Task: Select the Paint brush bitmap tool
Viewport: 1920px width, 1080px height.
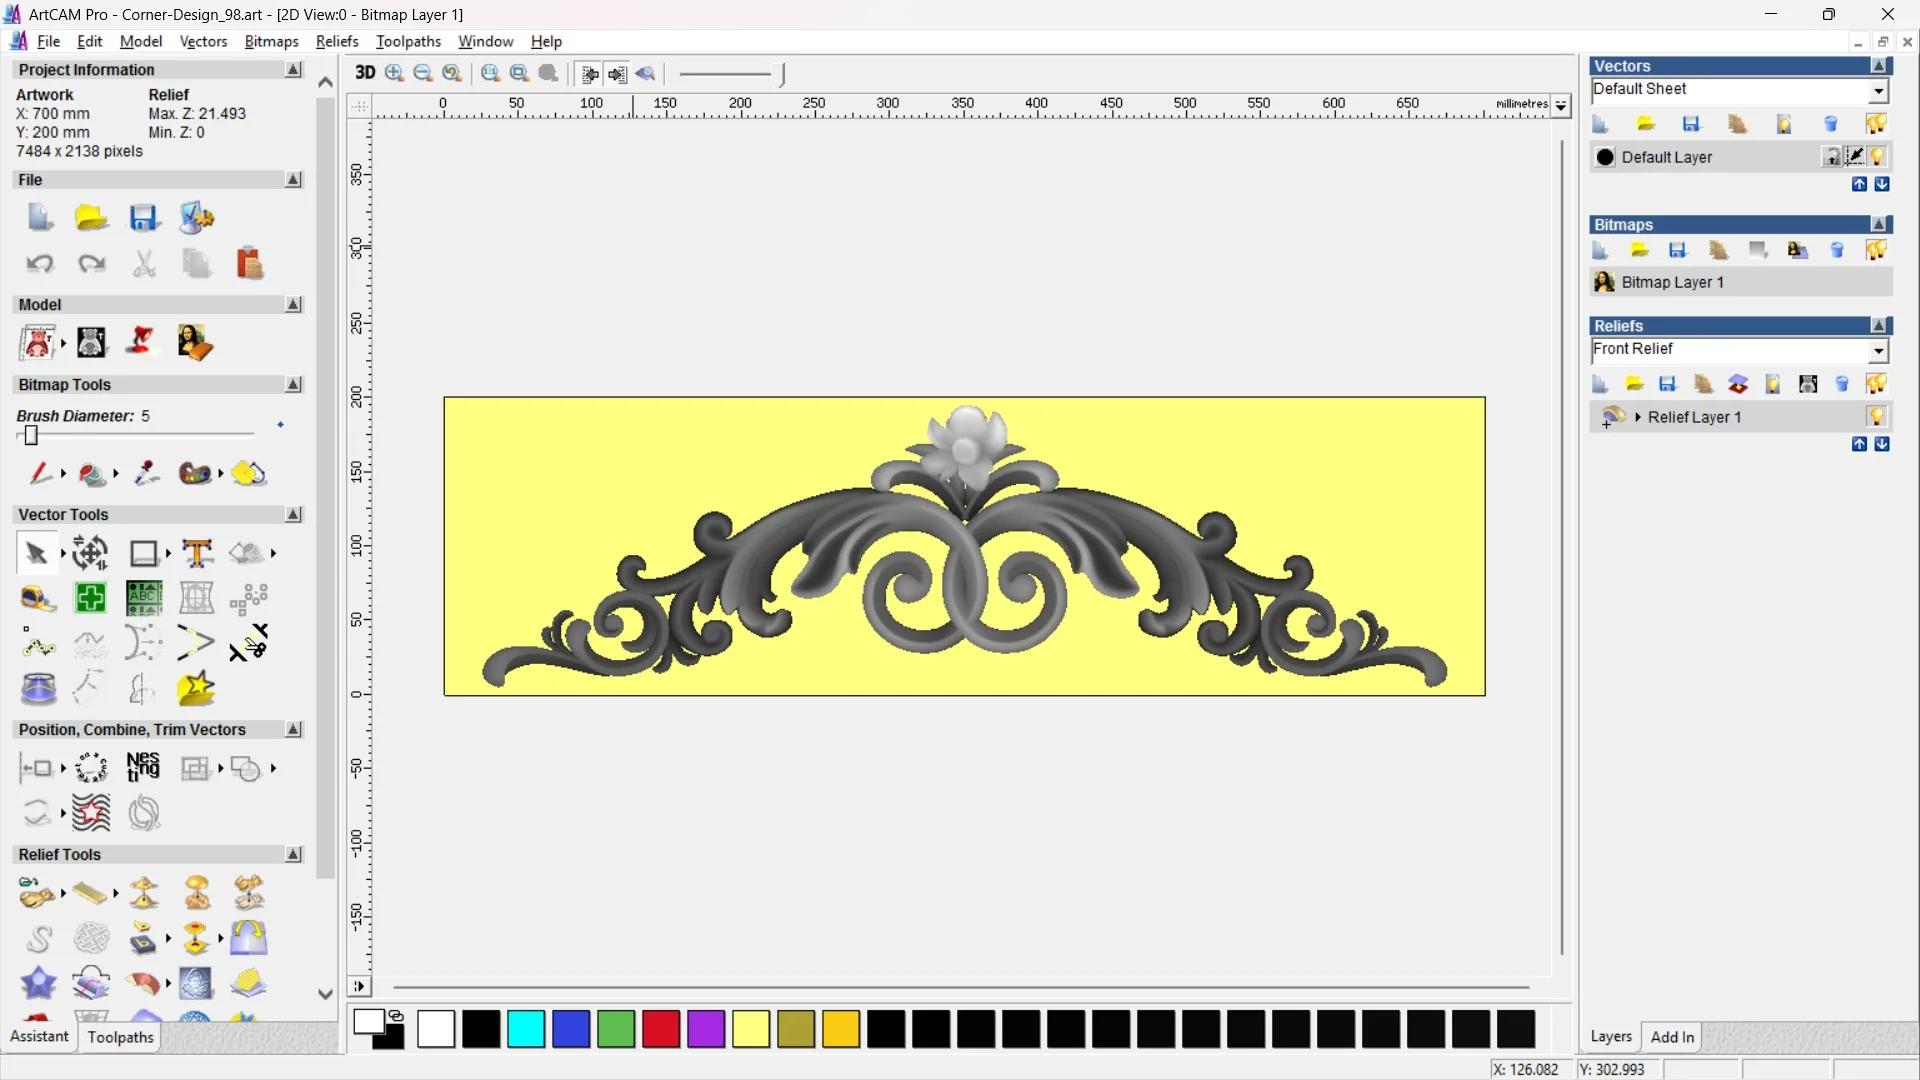Action: click(39, 473)
